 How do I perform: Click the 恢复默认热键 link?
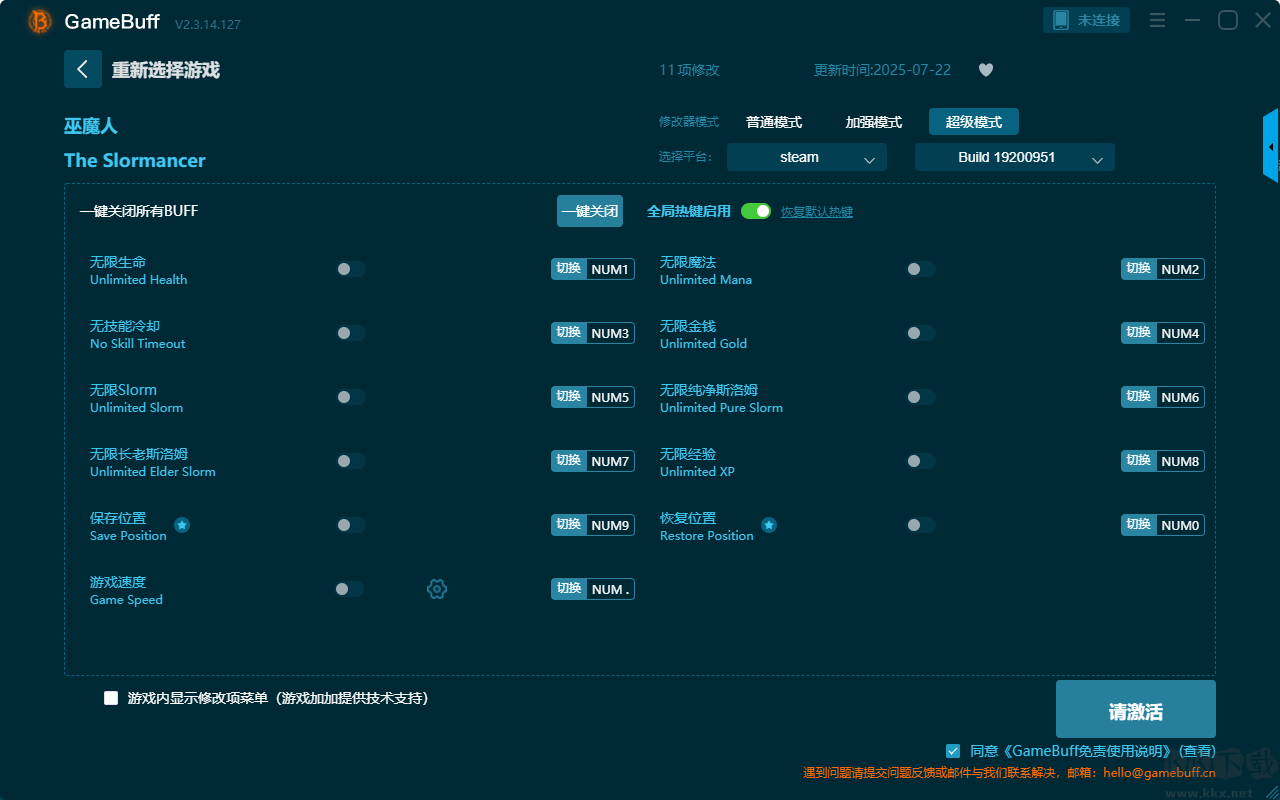click(816, 212)
